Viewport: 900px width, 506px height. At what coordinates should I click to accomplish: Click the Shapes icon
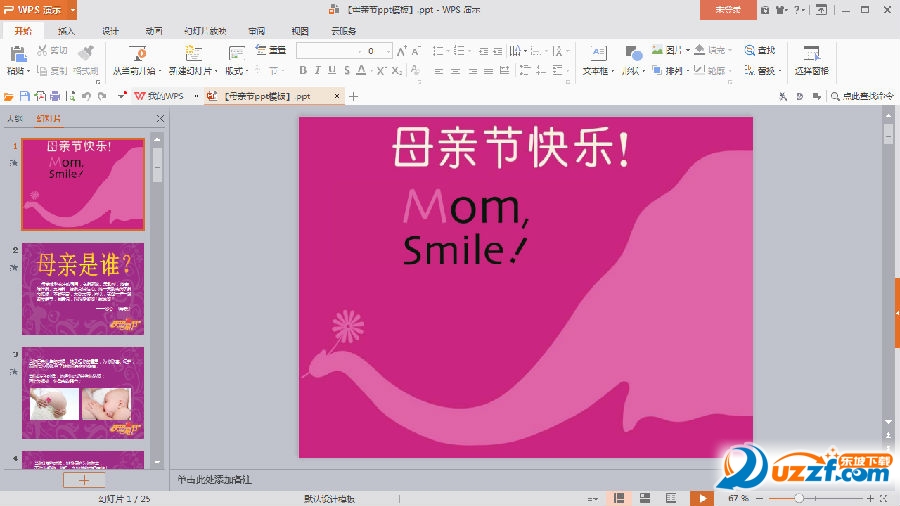(x=633, y=53)
